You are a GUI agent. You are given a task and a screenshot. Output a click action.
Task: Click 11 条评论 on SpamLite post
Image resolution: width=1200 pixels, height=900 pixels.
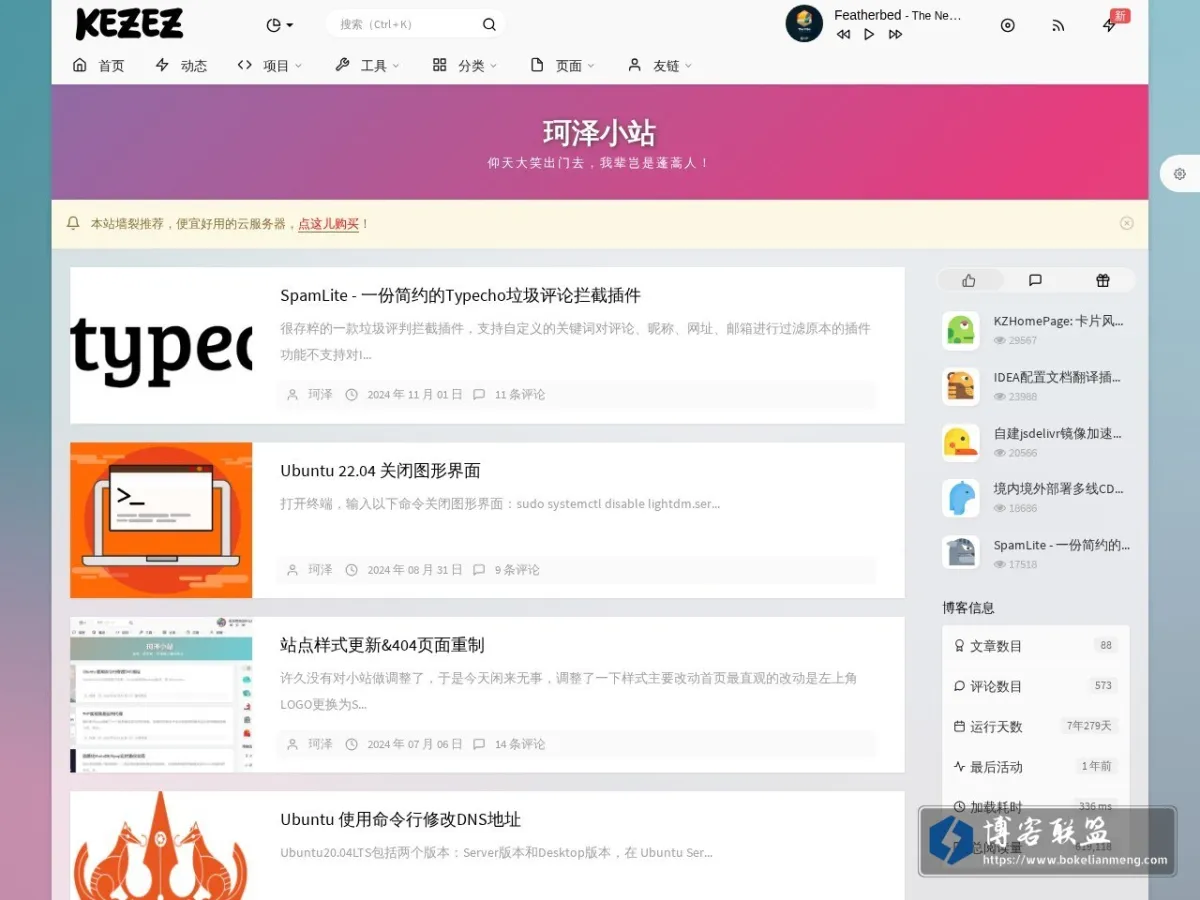(520, 395)
